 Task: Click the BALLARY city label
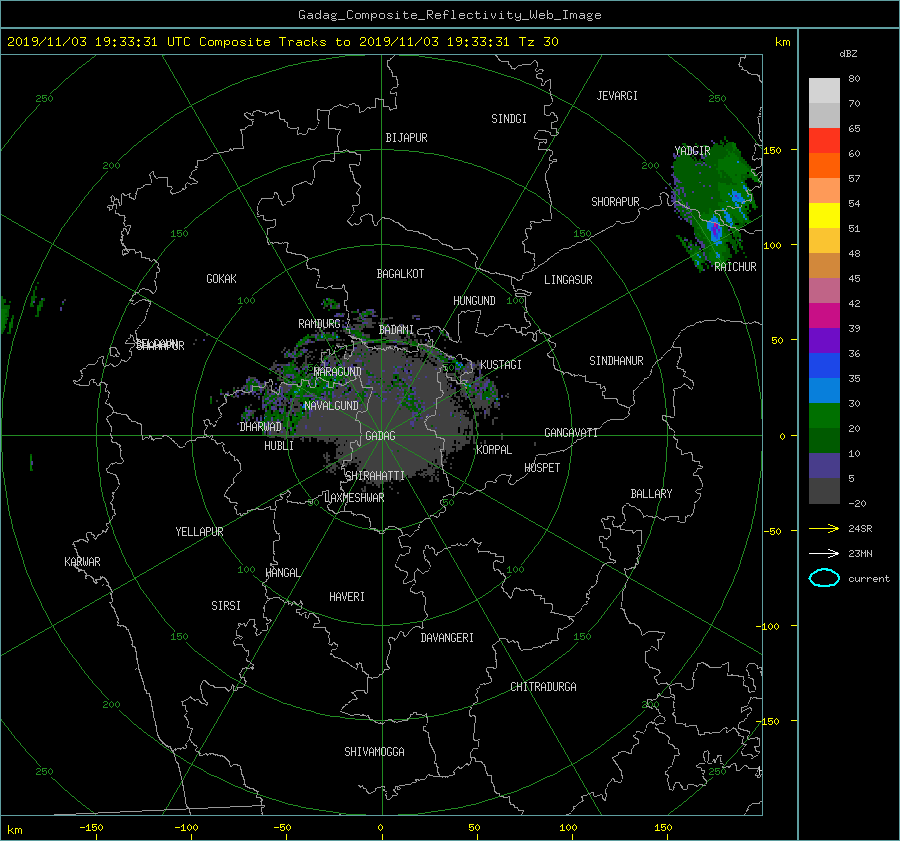(651, 494)
